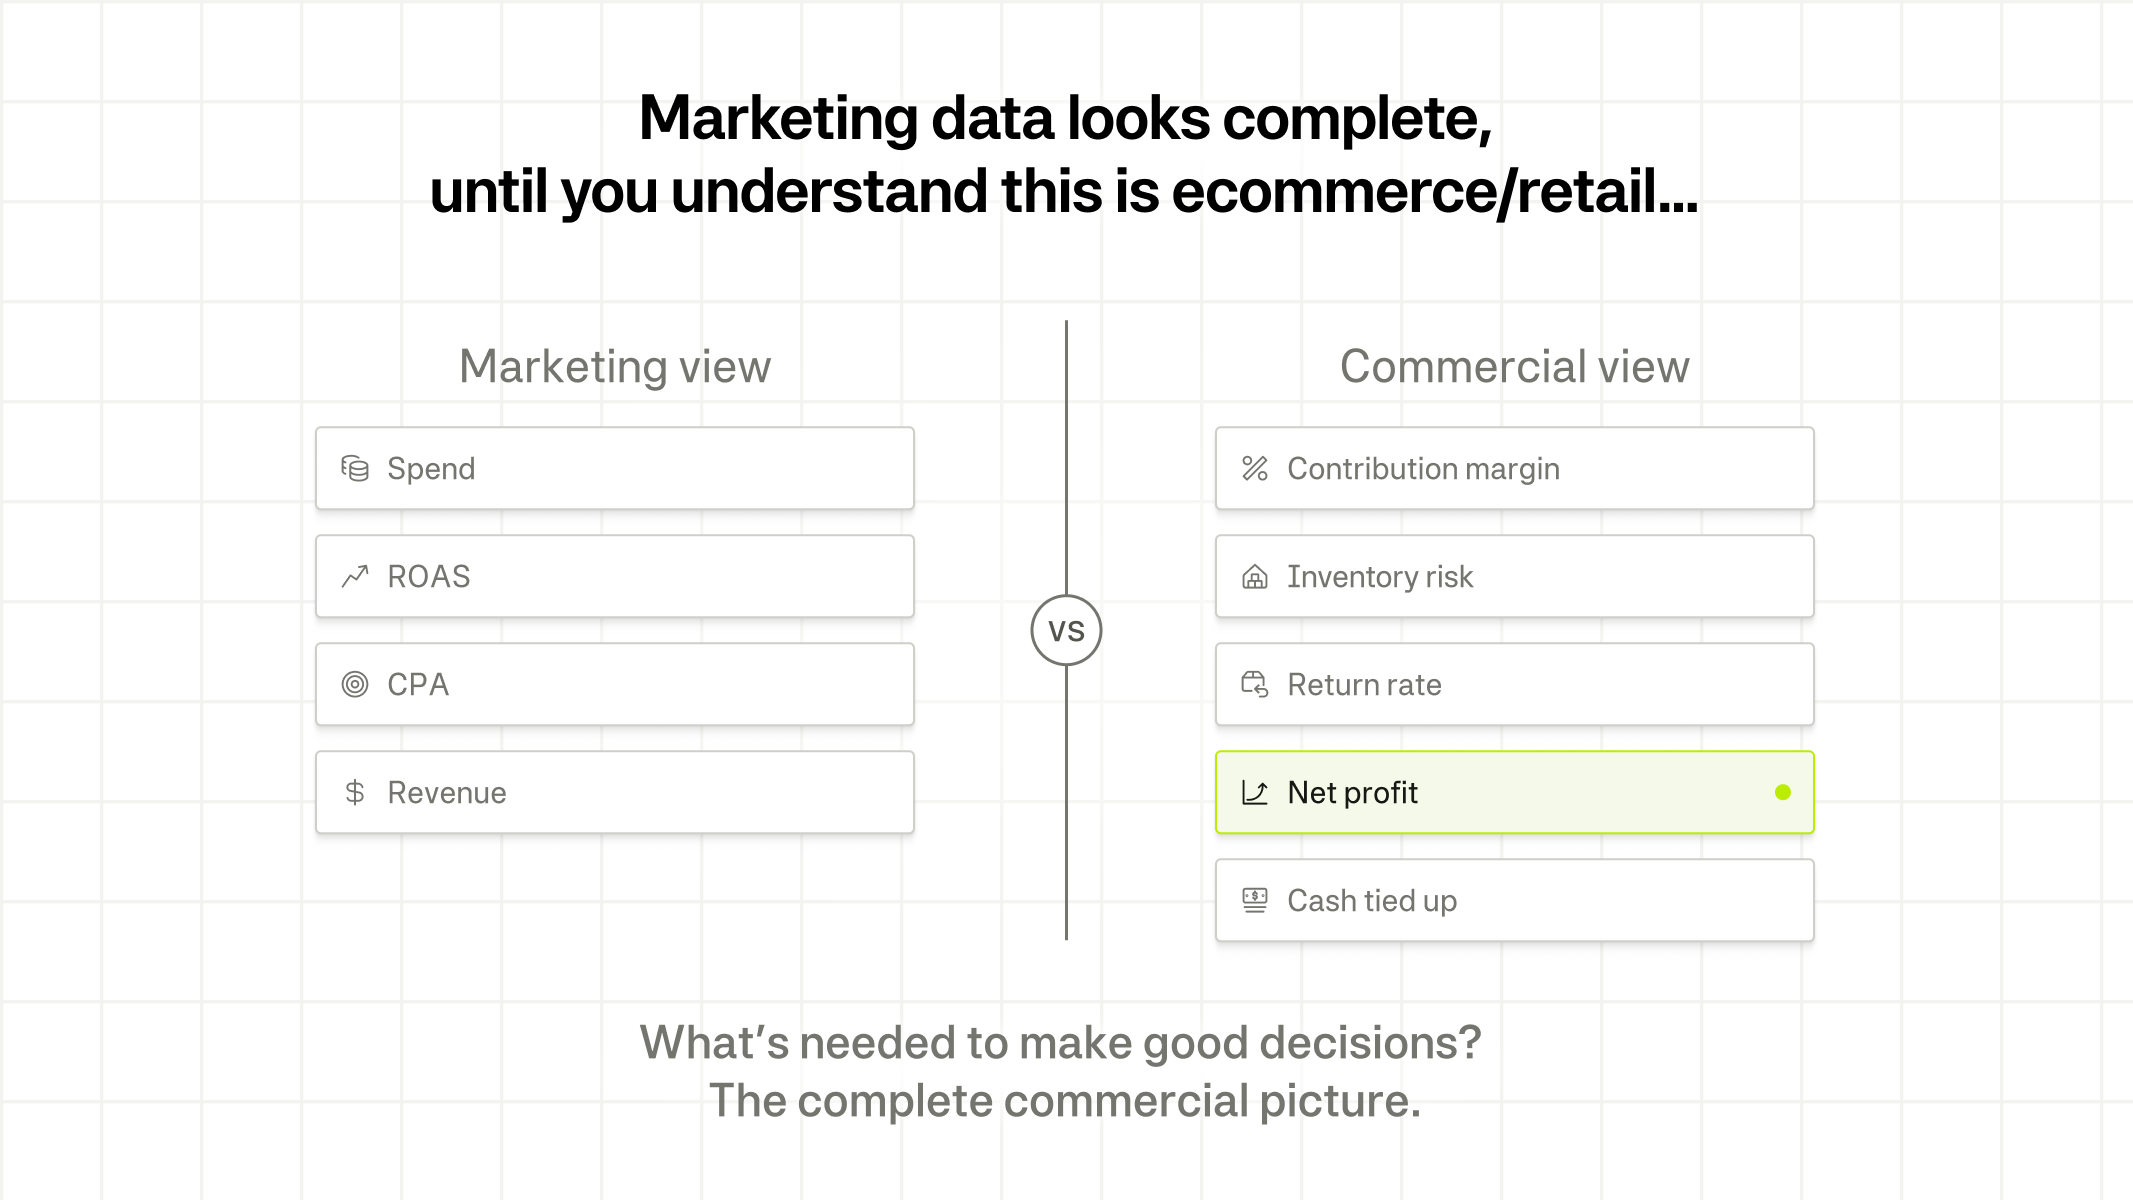The height and width of the screenshot is (1200, 2133).
Task: Click the Marketing view heading
Action: [615, 367]
